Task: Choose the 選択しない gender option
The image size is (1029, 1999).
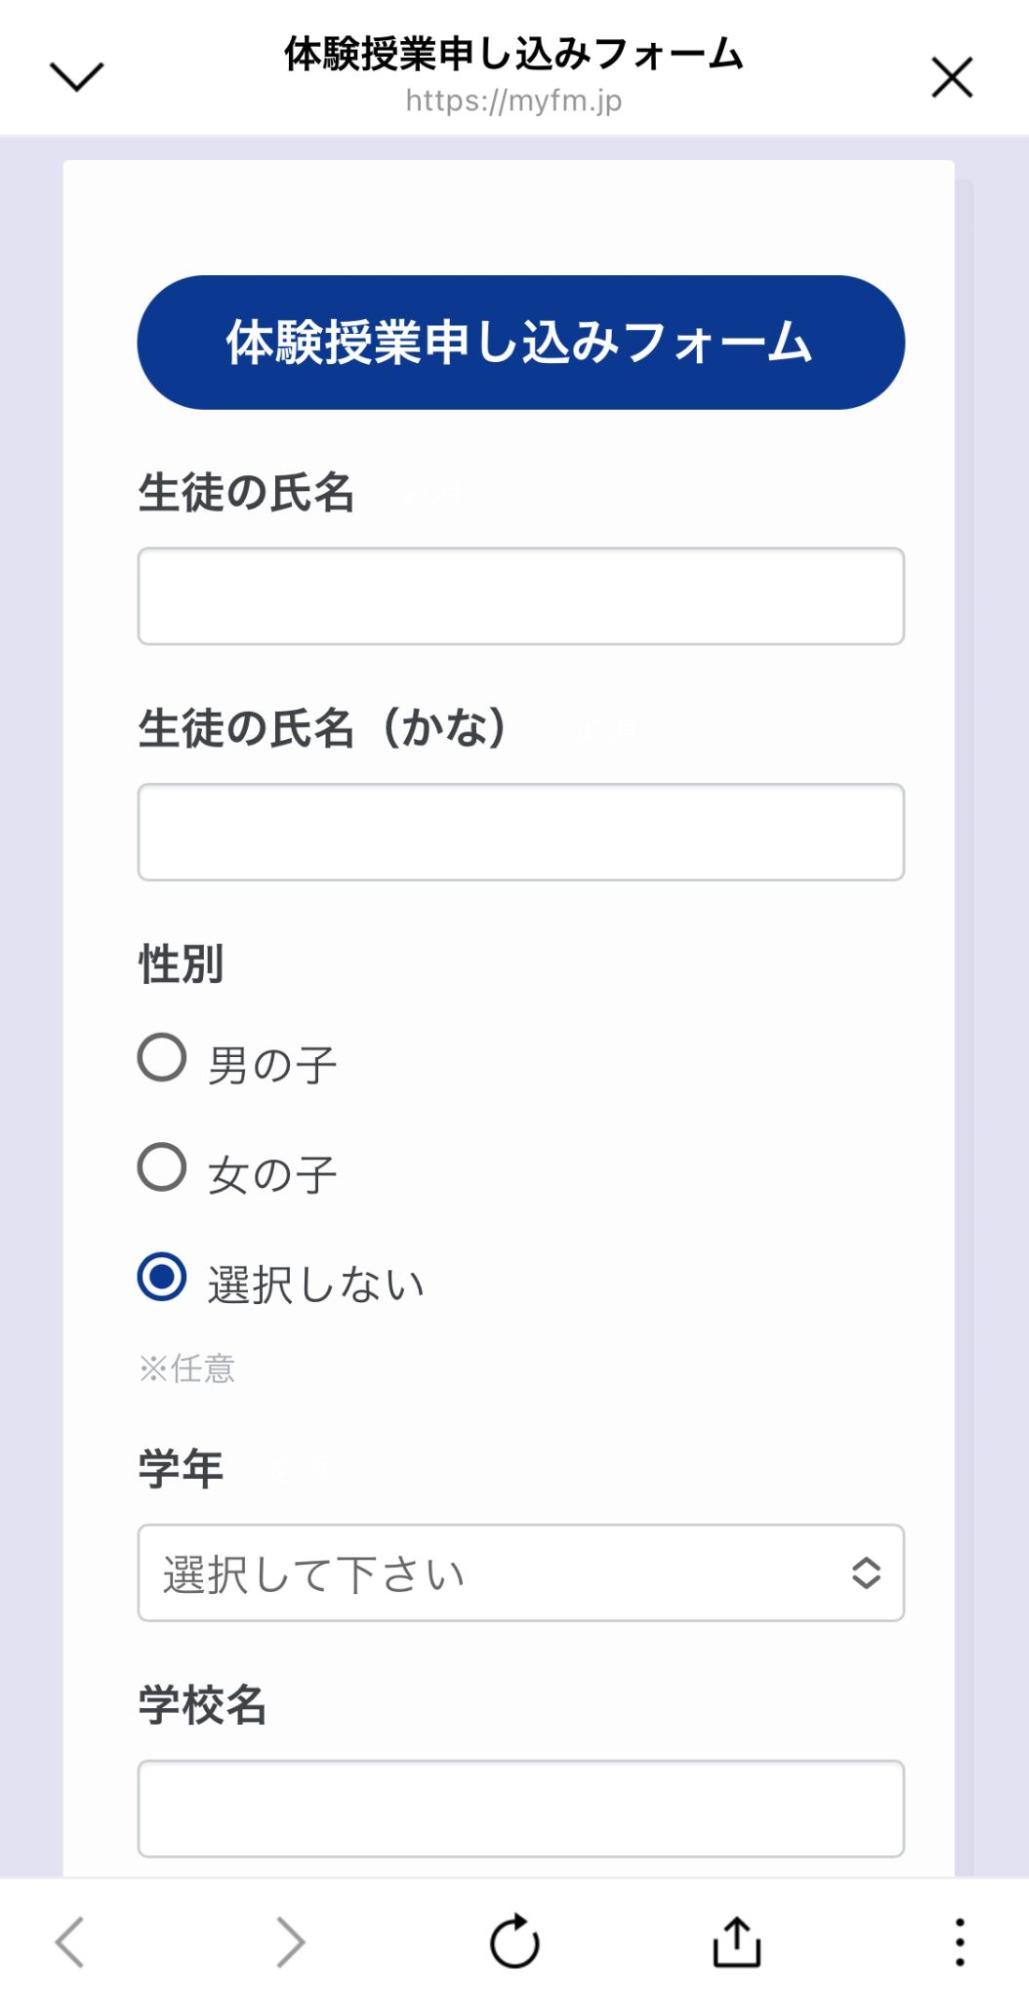Action: point(163,1281)
